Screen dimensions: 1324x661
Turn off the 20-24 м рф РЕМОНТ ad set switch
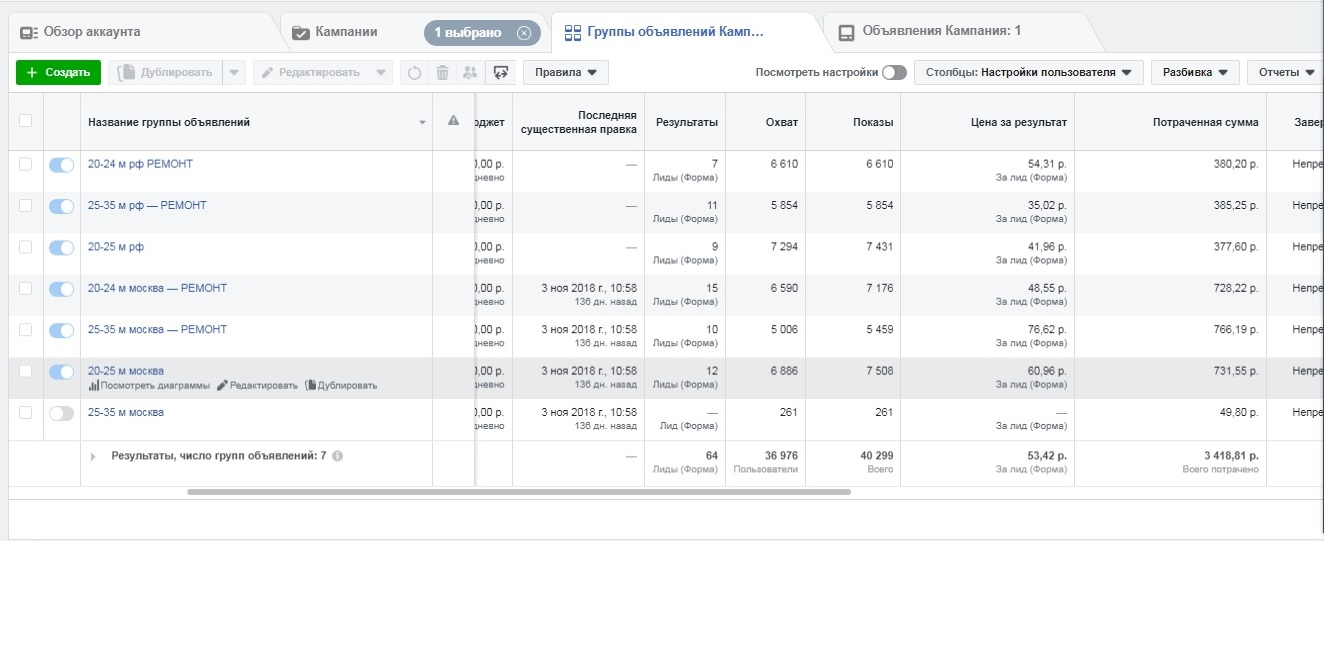[61, 165]
